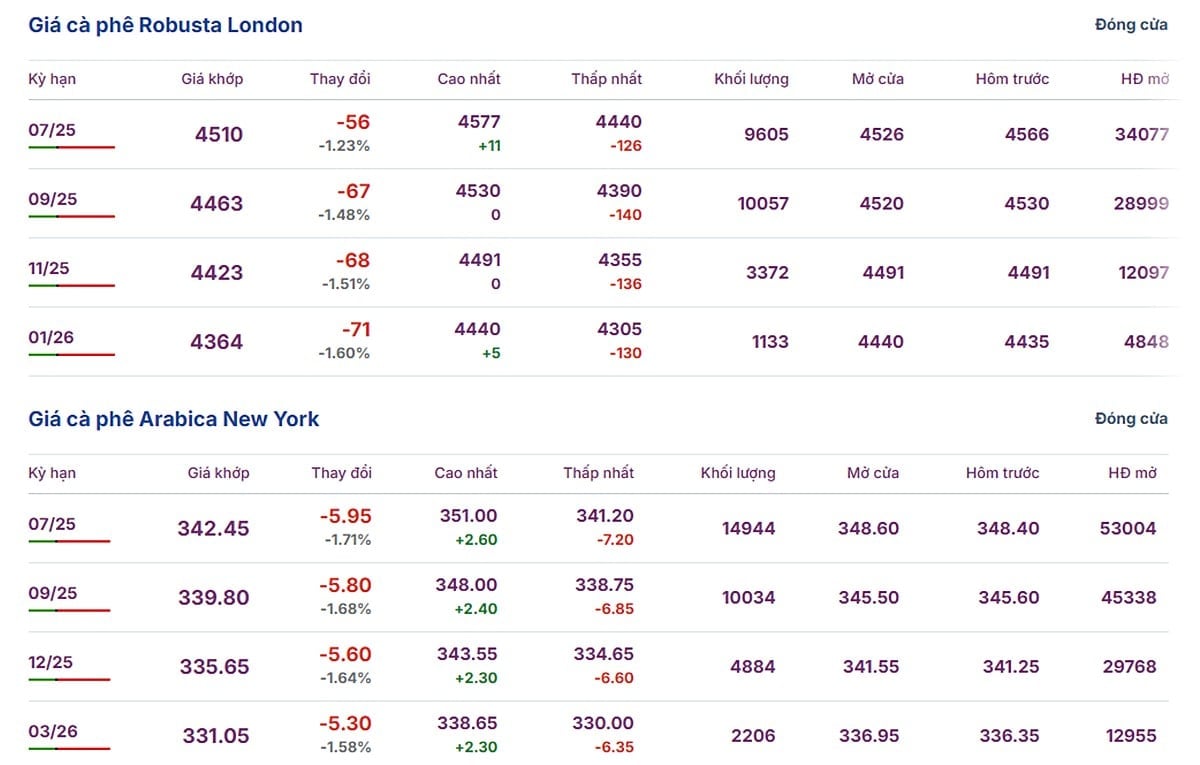Click the Robusta Khối lượng column header
Viewport: 1200px width, 765px height.
click(751, 79)
